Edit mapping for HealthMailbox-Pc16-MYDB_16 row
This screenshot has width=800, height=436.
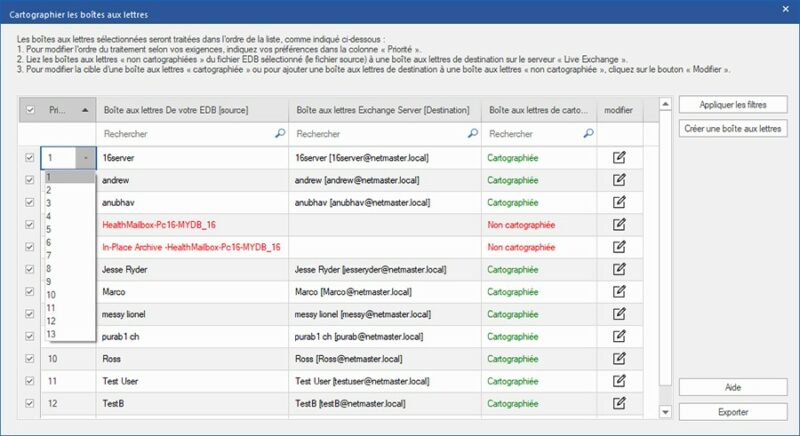click(619, 224)
